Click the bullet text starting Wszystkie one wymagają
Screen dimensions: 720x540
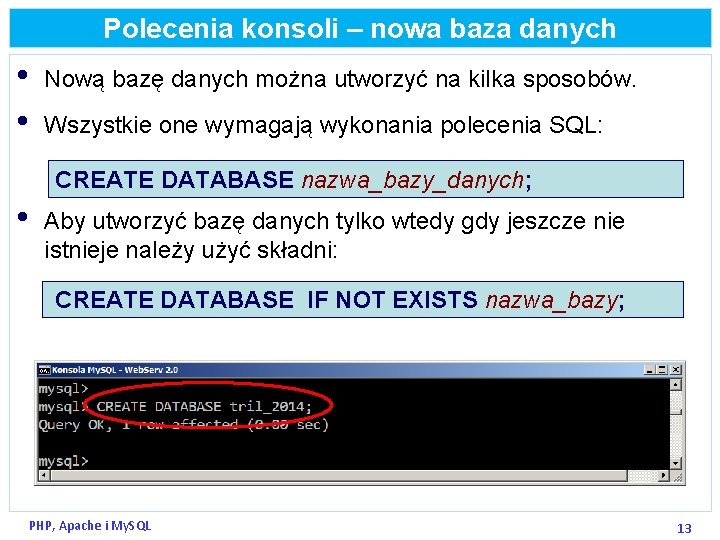pyautogui.click(x=323, y=125)
